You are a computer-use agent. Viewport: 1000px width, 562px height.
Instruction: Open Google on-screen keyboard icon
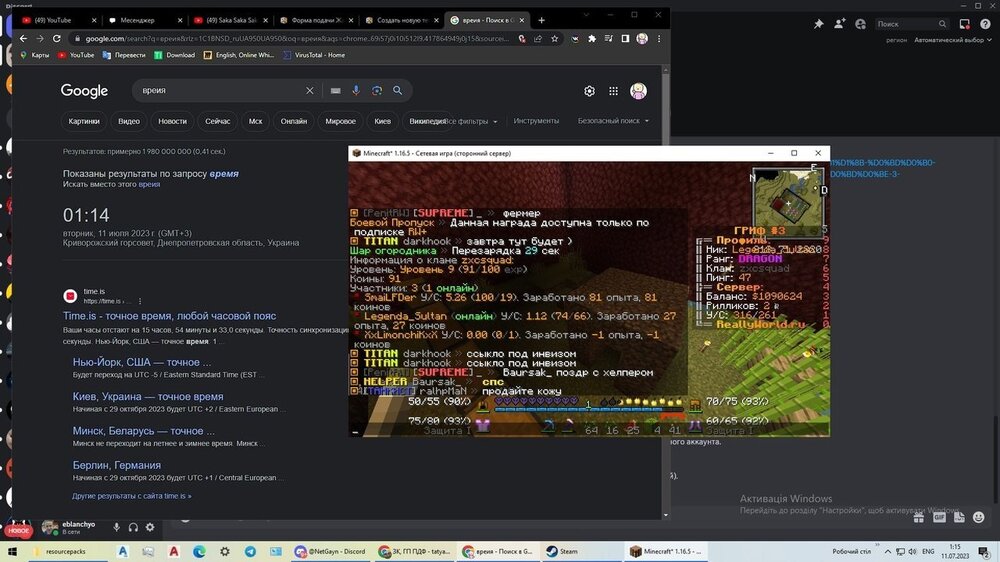(335, 91)
